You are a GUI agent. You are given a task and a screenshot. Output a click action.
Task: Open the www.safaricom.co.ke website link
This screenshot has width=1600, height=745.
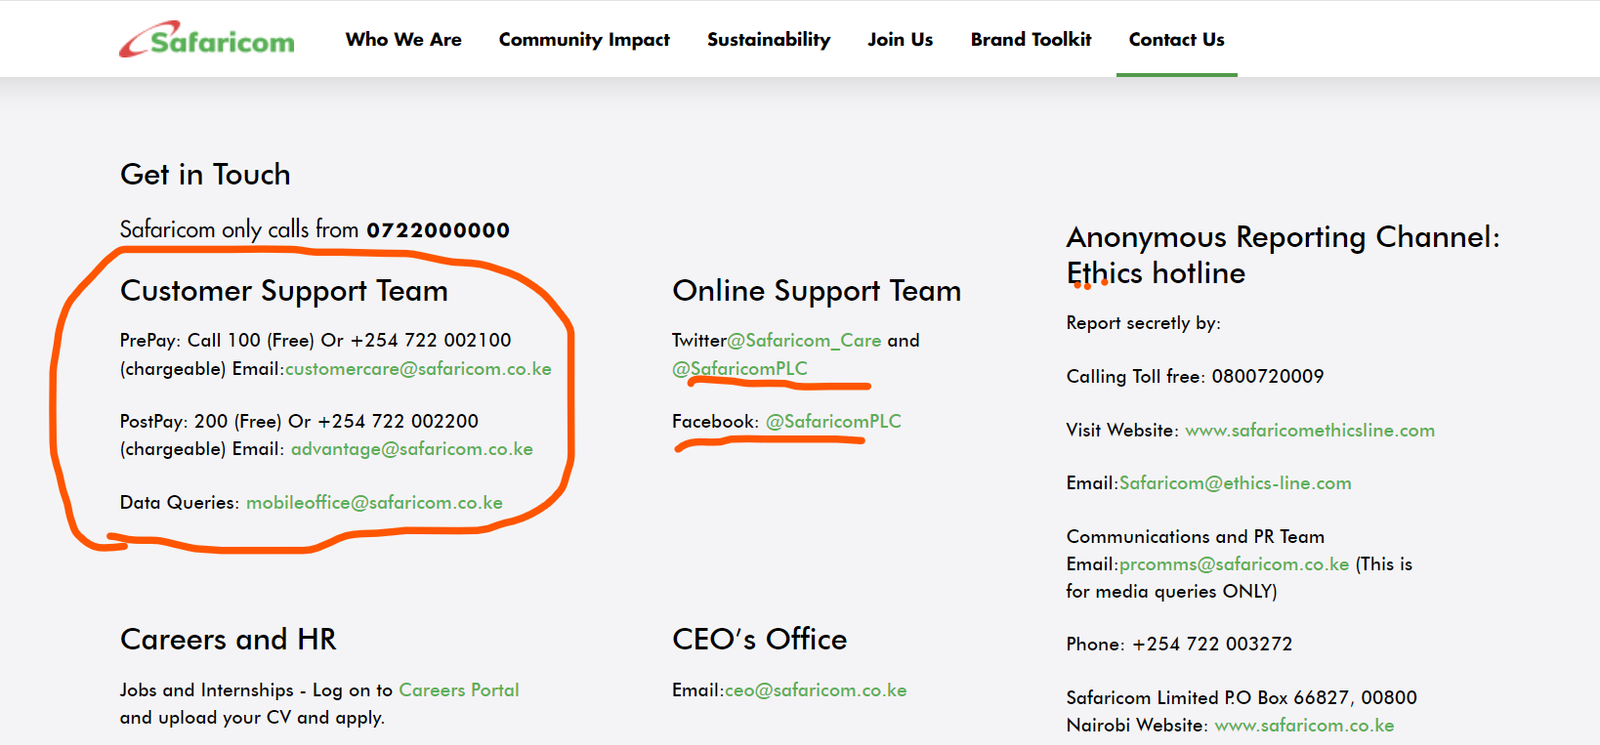(x=1304, y=725)
